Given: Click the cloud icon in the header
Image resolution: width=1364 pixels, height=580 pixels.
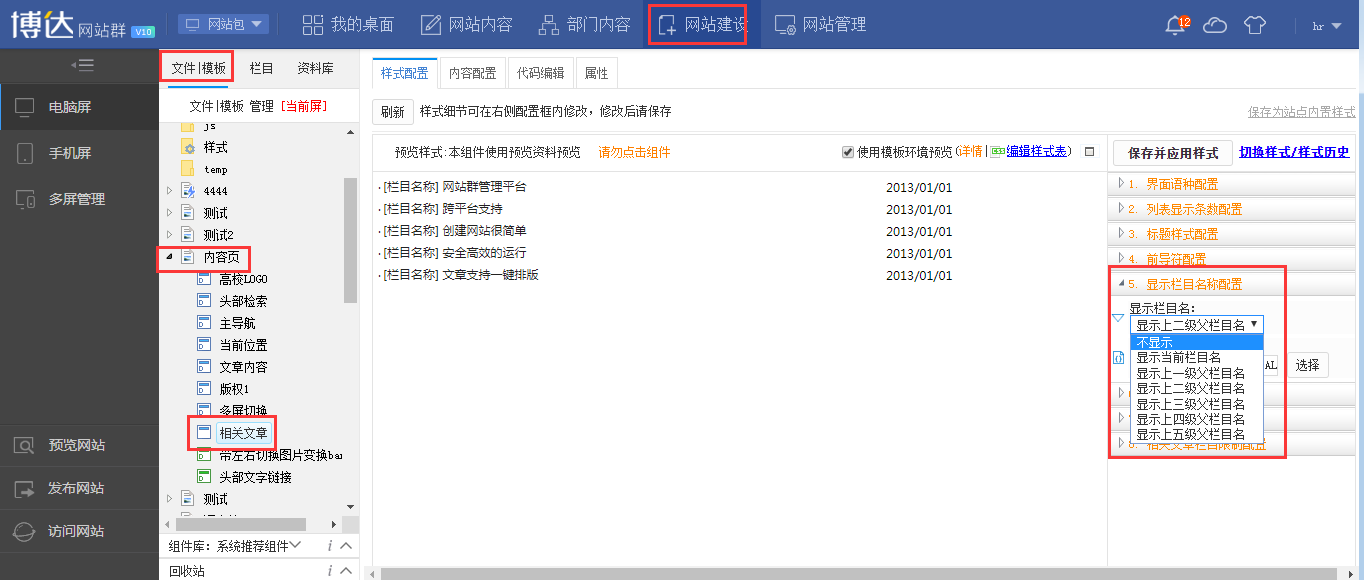Looking at the screenshot, I should 1215,25.
